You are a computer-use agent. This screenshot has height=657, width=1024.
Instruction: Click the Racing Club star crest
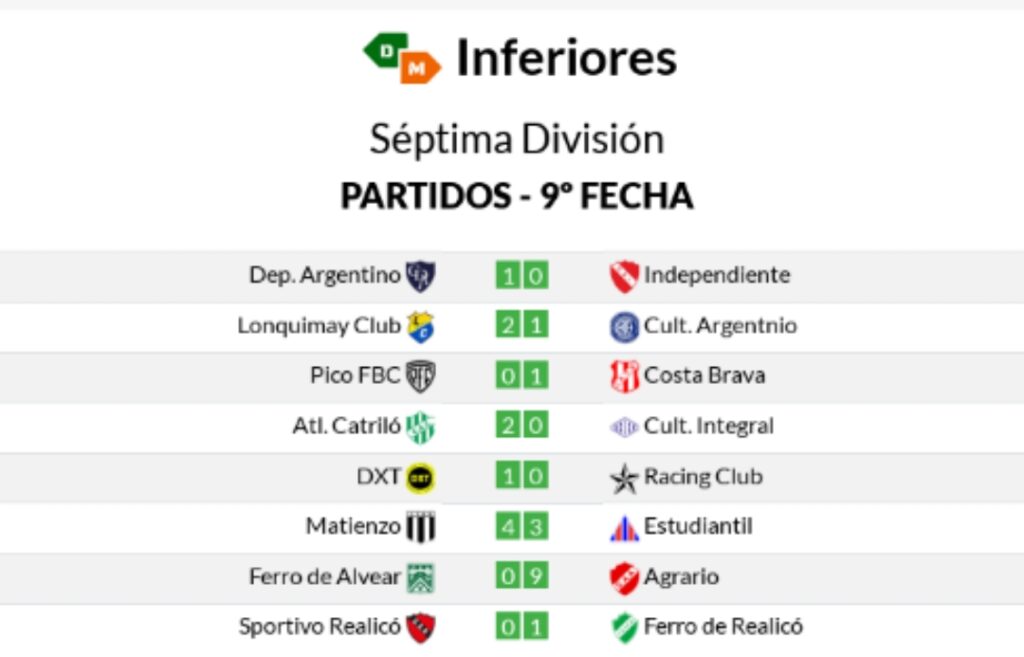(x=624, y=479)
